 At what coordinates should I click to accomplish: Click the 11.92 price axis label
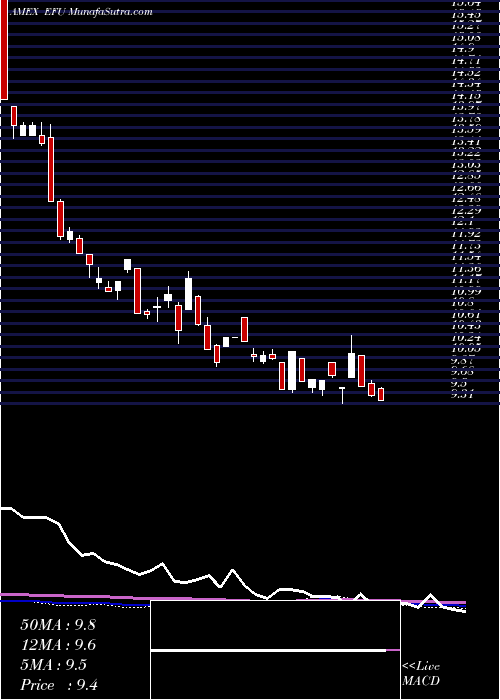click(x=466, y=234)
